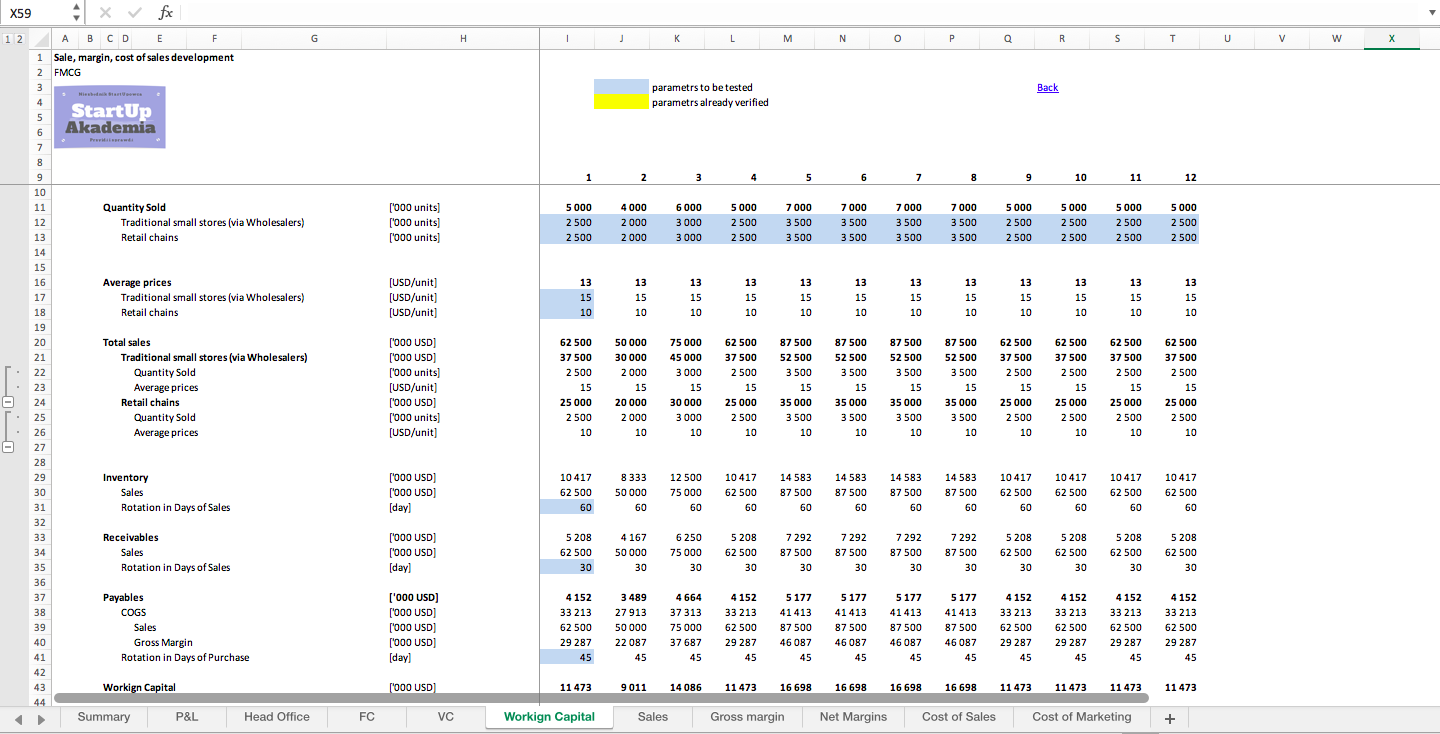This screenshot has width=1440, height=734.
Task: Click the 'Receivables' label cell
Action: 130,537
